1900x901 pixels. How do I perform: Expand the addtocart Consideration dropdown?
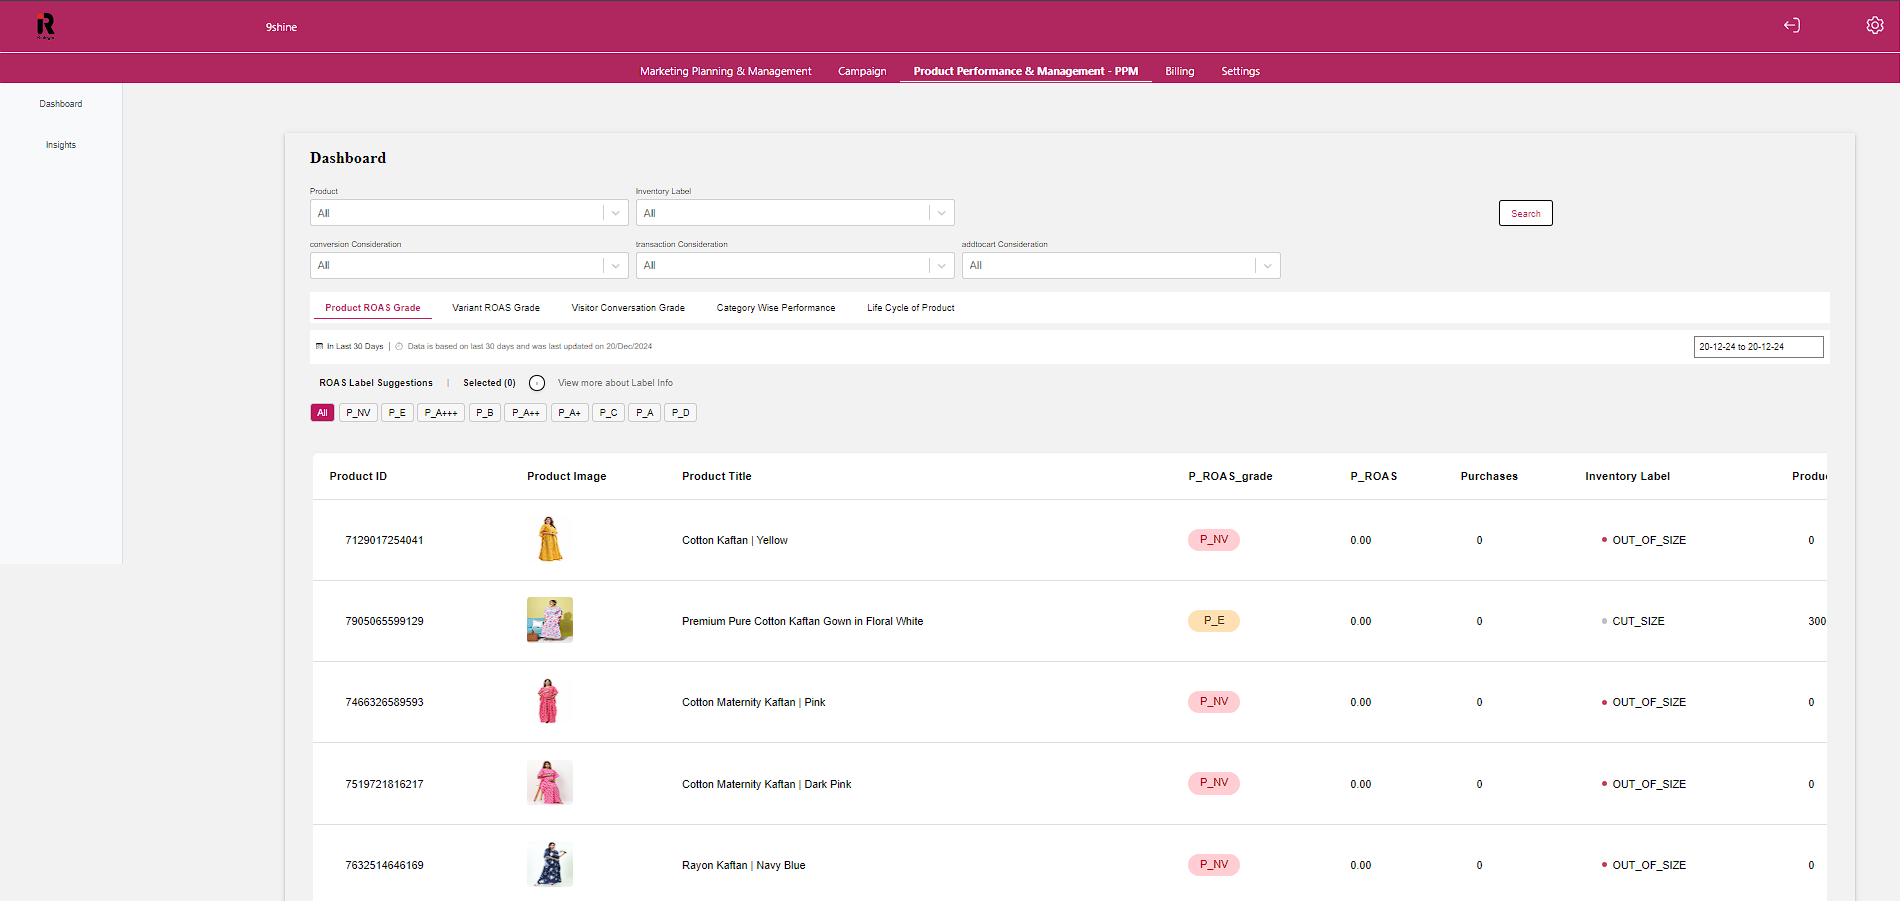1121,265
